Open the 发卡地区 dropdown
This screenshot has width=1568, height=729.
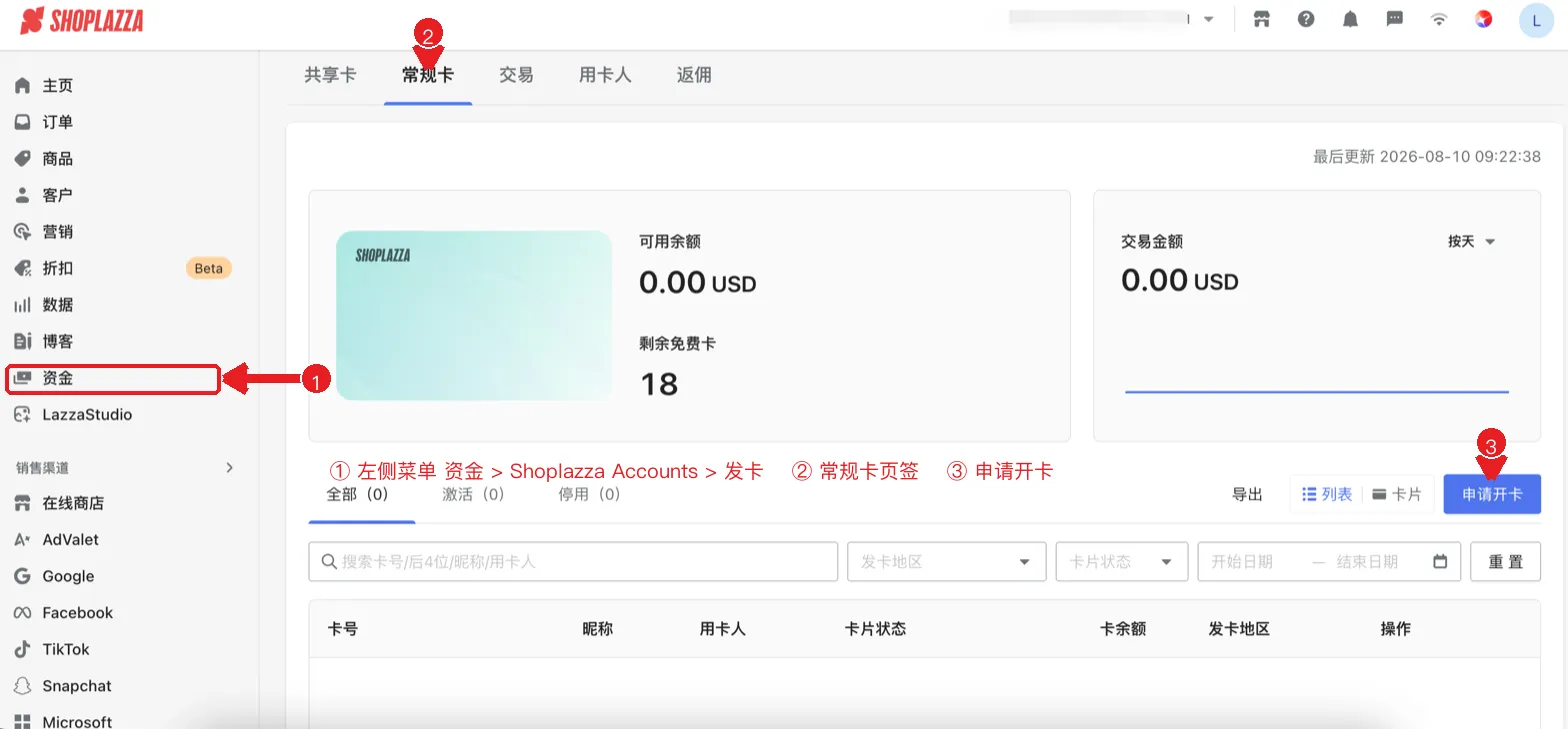tap(946, 562)
